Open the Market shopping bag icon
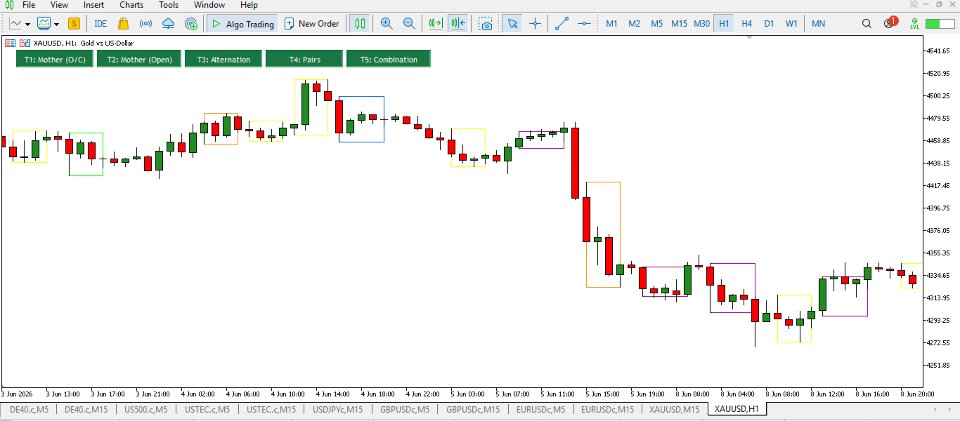The width and height of the screenshot is (960, 421). pyautogui.click(x=123, y=24)
